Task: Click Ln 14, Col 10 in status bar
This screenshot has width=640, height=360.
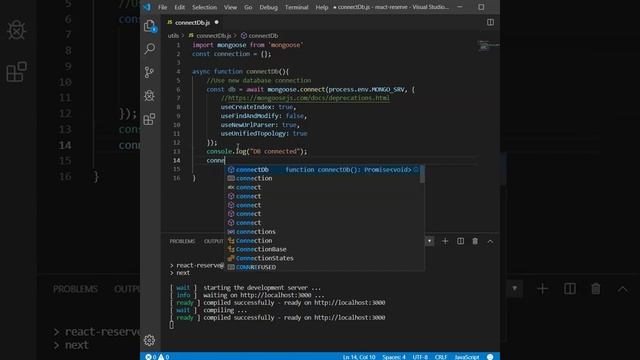Action: click(x=359, y=357)
